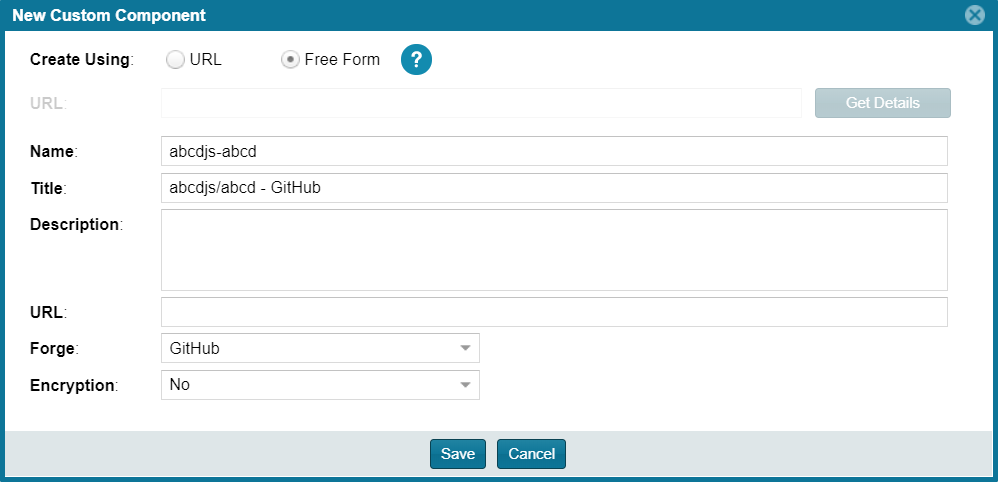Click the blue question mark help icon

pos(416,60)
